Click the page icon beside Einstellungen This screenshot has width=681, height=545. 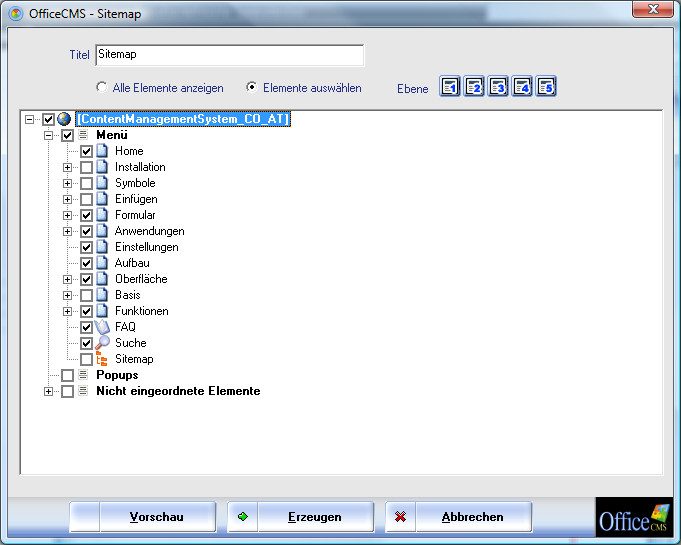[x=102, y=247]
